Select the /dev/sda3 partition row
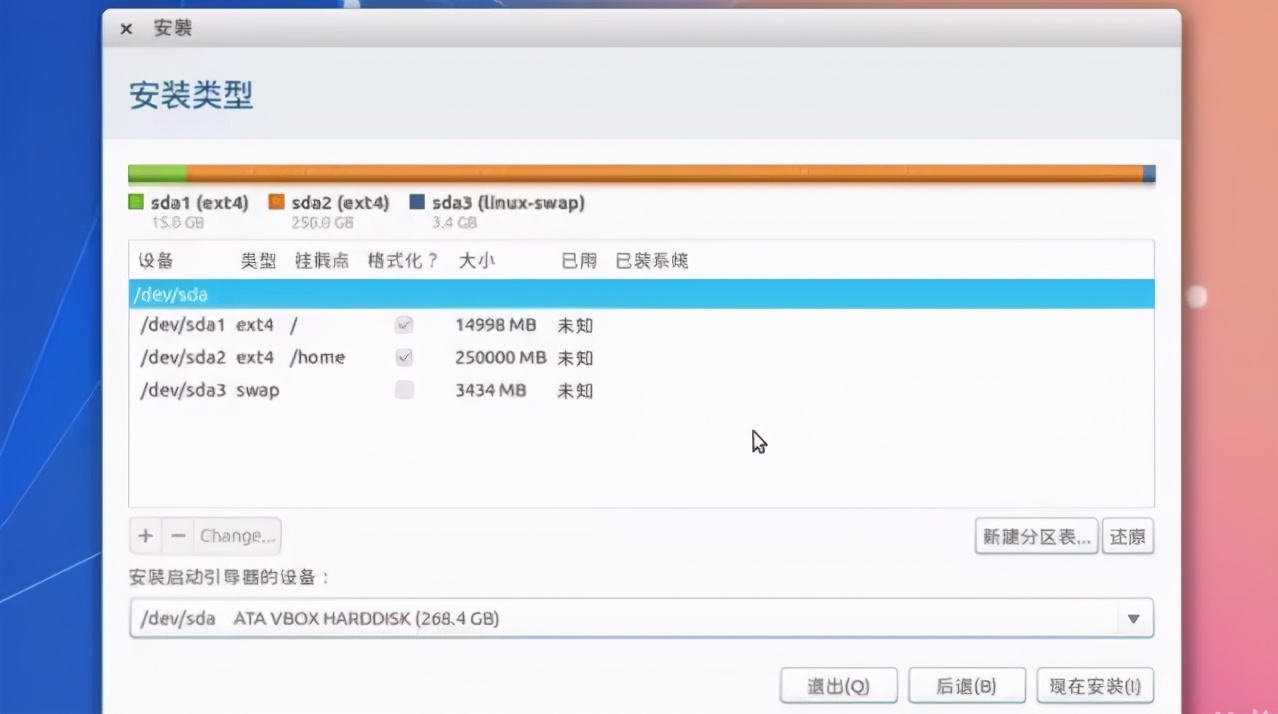The width and height of the screenshot is (1278, 714). [x=641, y=390]
